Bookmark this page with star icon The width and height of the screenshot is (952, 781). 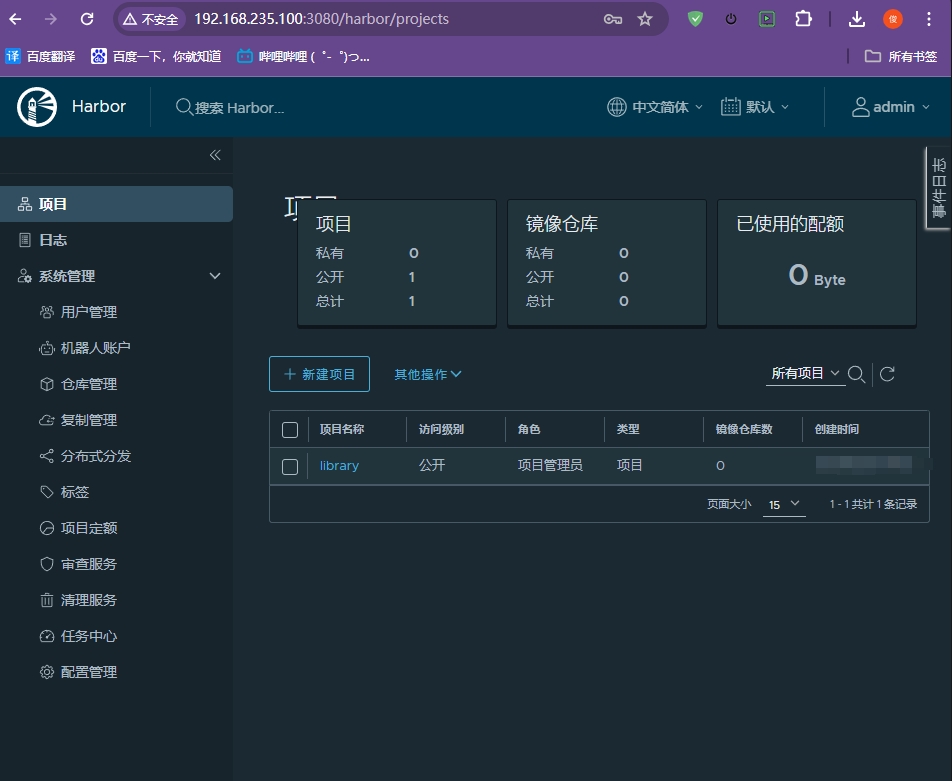[645, 19]
